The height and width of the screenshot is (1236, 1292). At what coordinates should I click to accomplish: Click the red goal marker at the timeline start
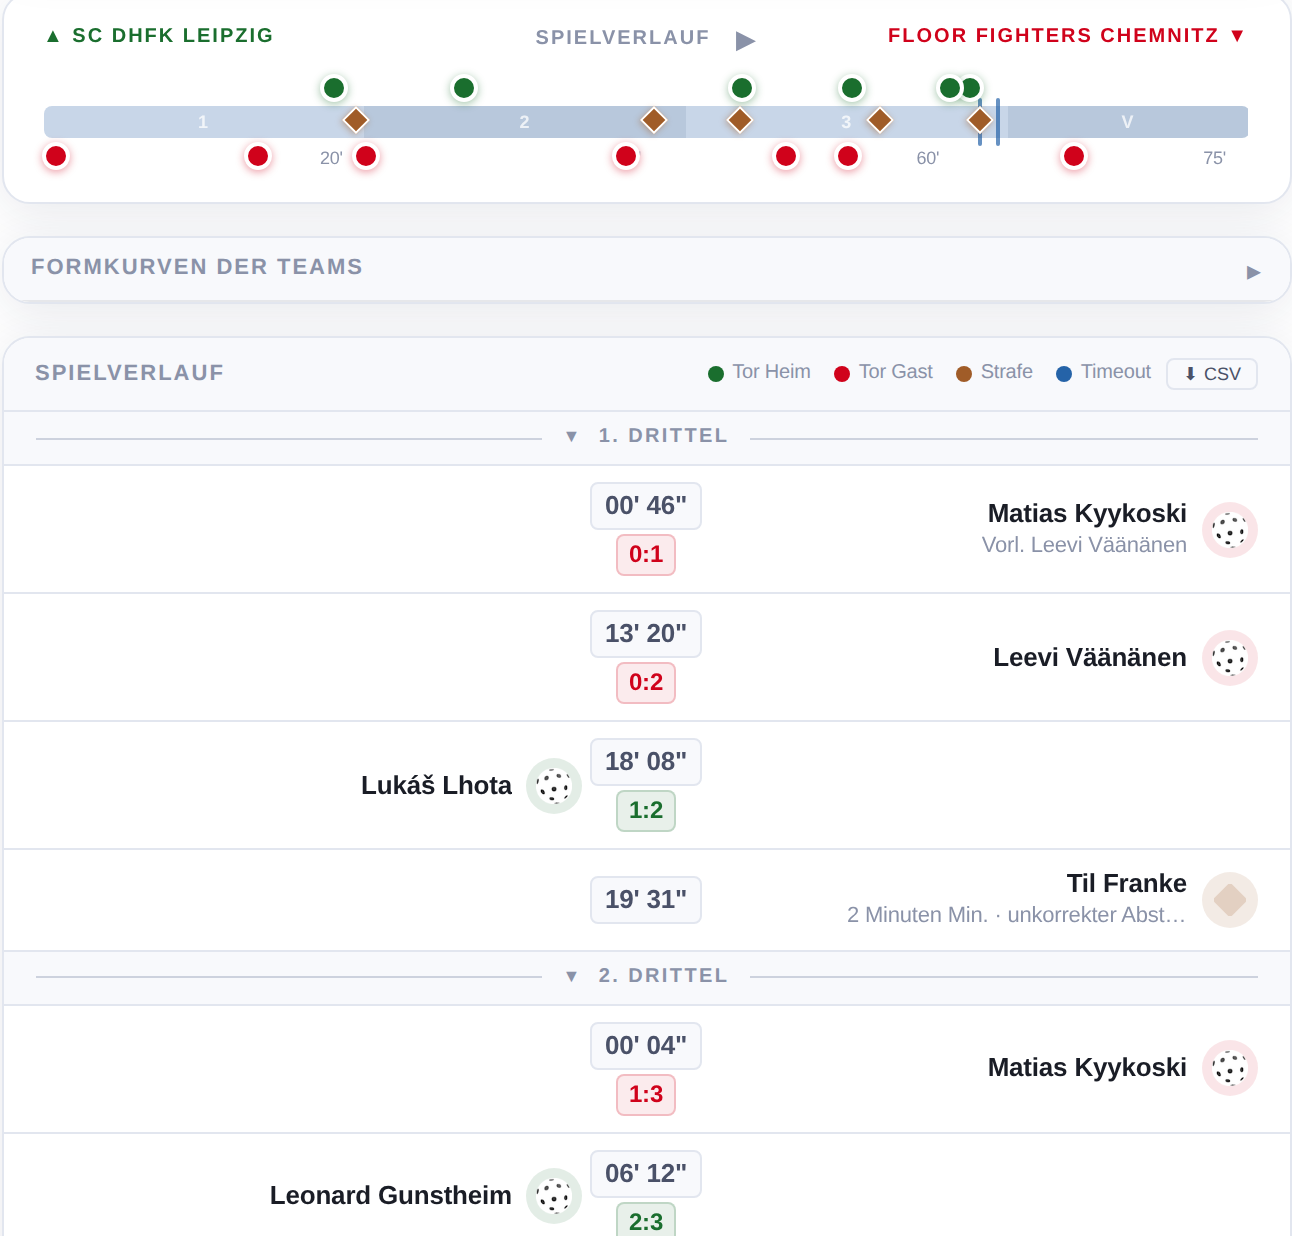pyautogui.click(x=56, y=156)
